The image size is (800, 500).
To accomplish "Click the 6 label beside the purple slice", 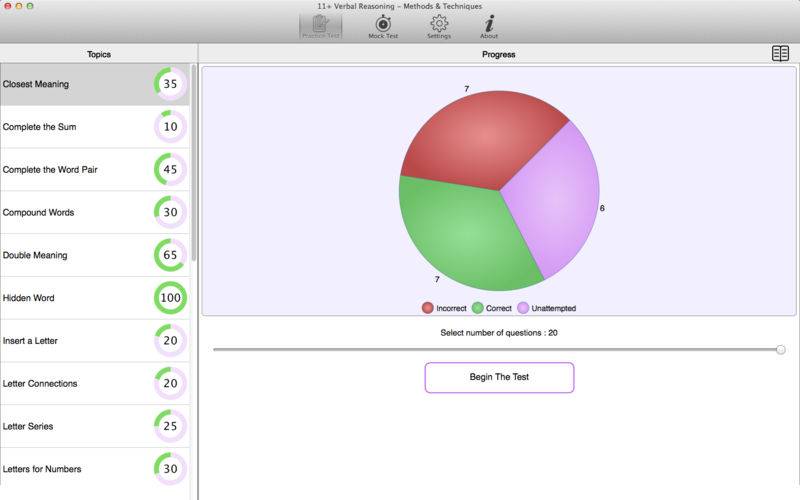I will (x=602, y=208).
